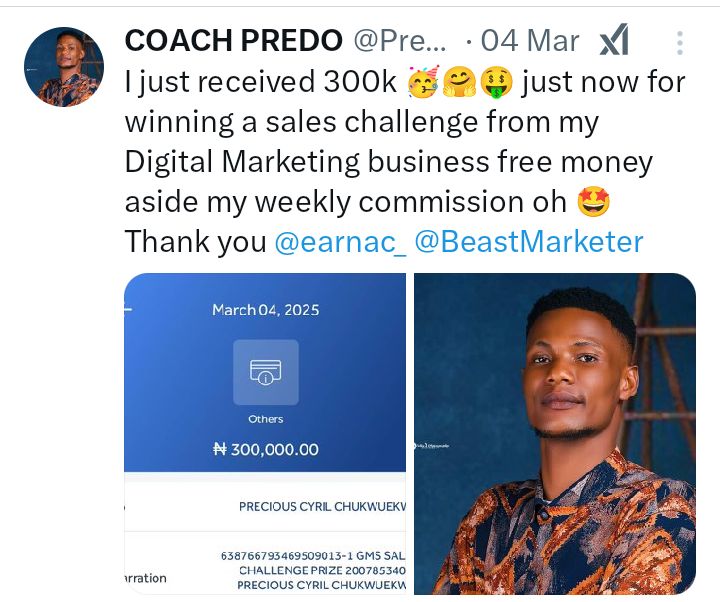Image resolution: width=720 pixels, height=602 pixels.
Task: Open COACH PREDO's profile picture
Action: (x=64, y=66)
